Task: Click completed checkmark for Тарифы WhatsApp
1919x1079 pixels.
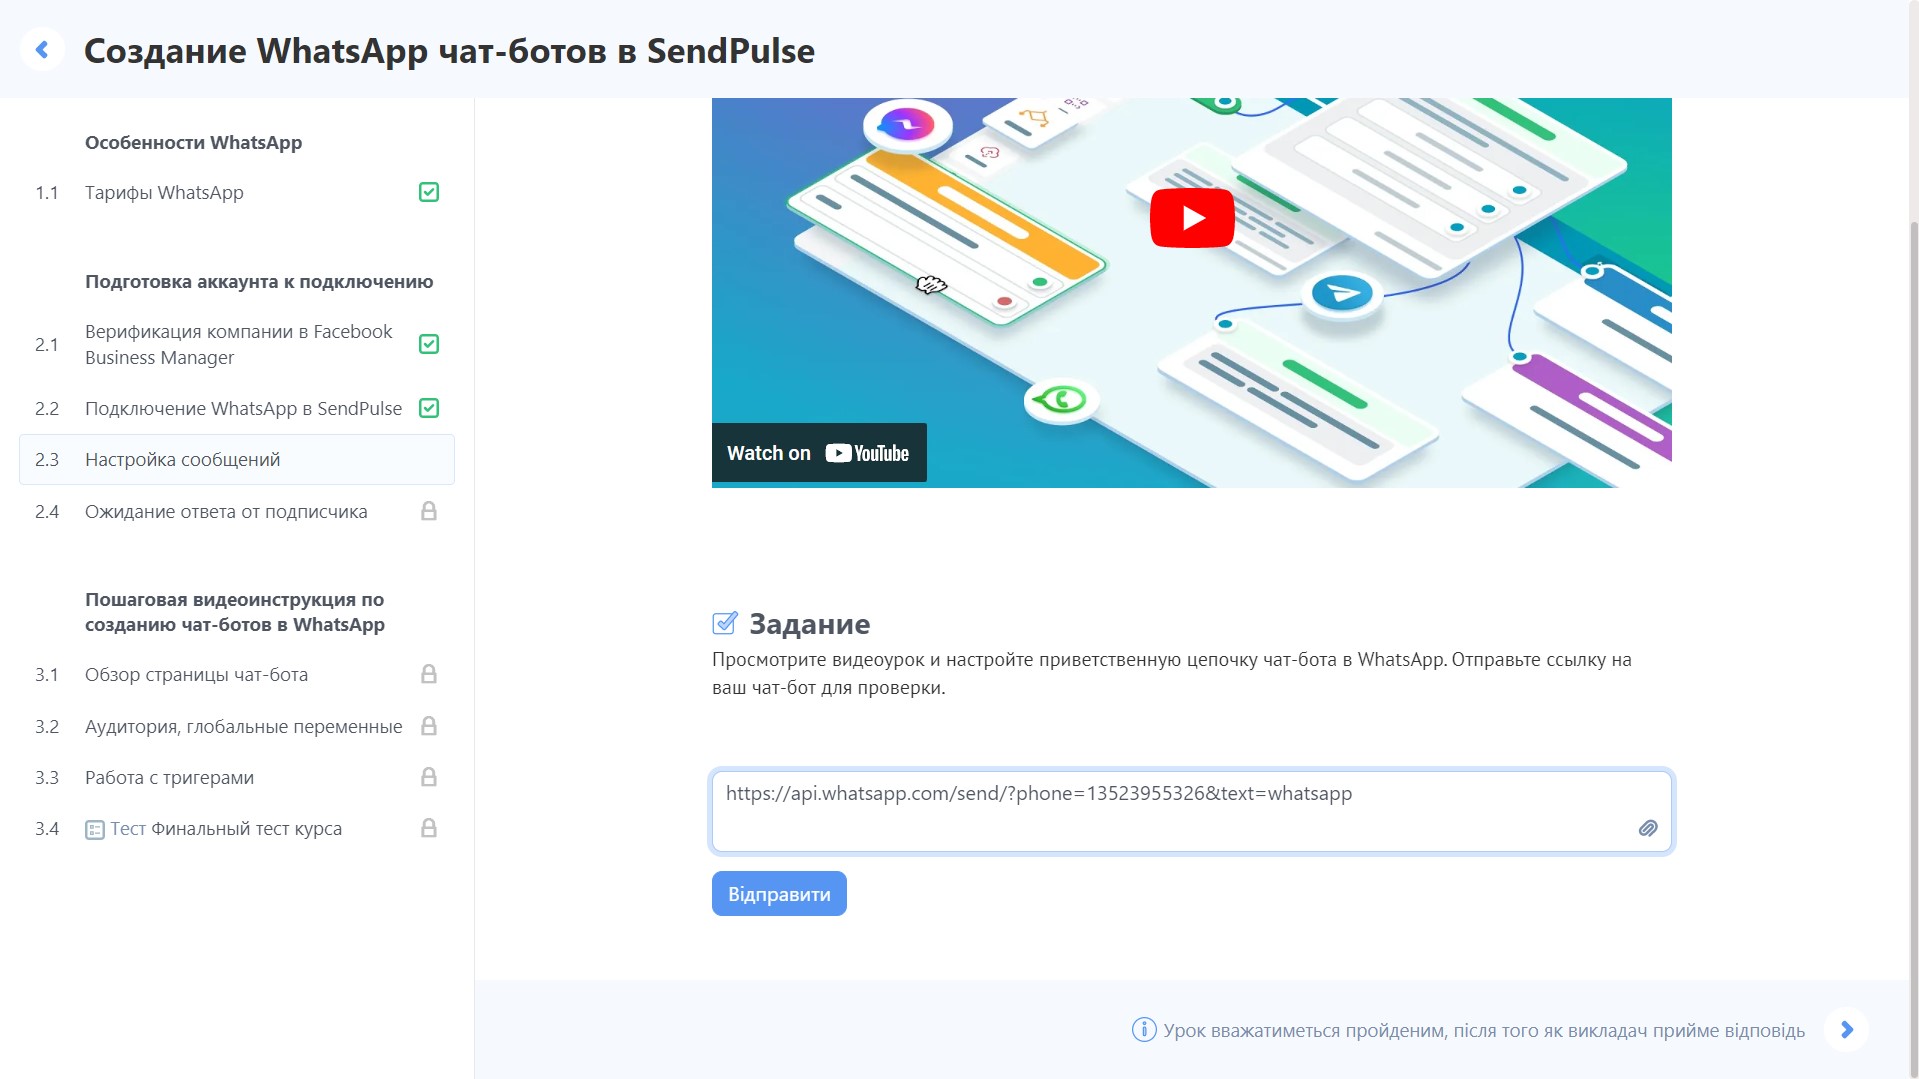Action: 429,192
